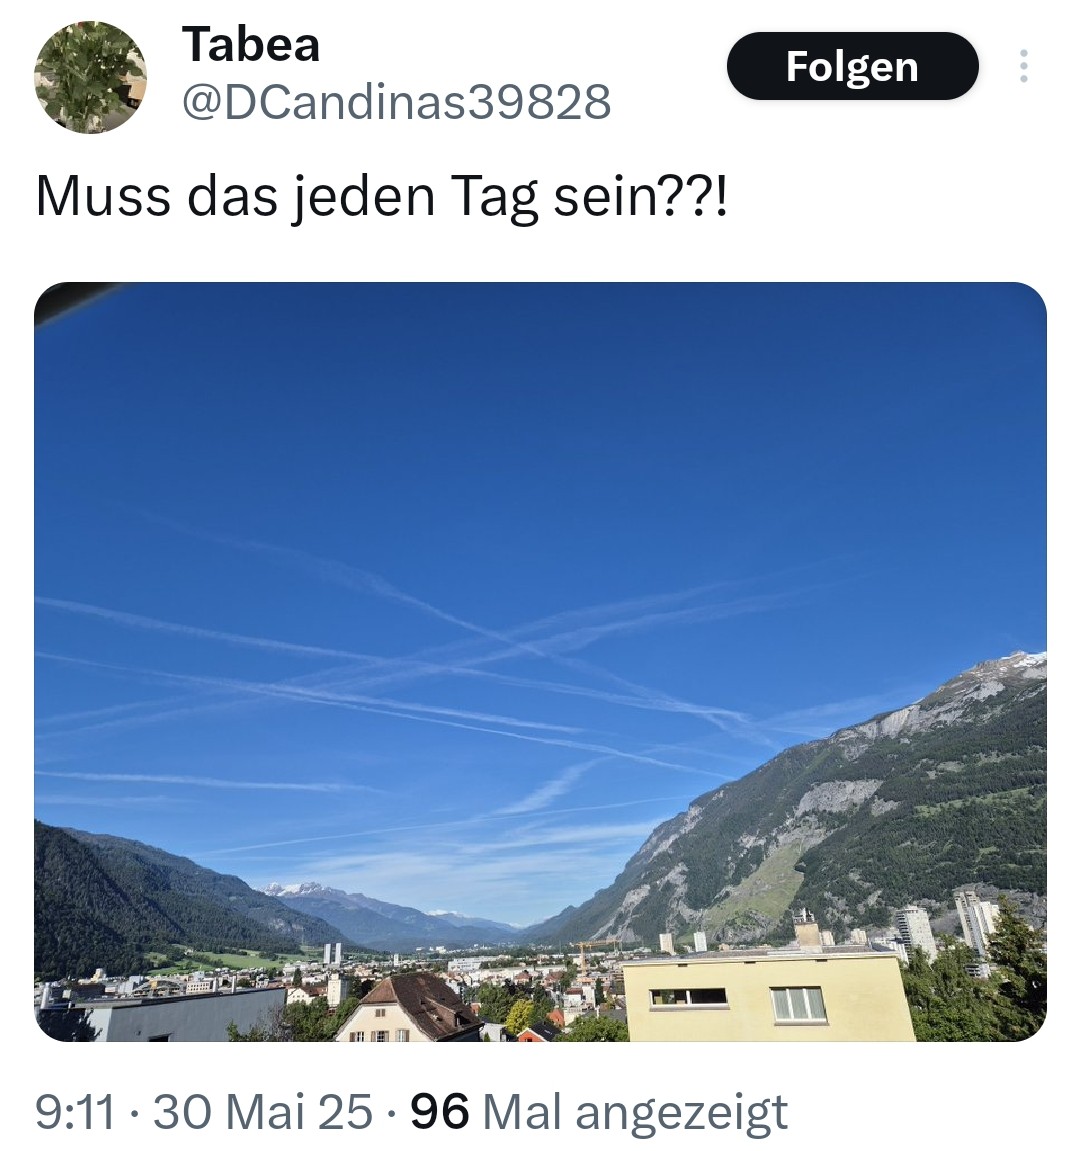The image size is (1080, 1151).
Task: Click the yellow building in the photo
Action: 768,995
